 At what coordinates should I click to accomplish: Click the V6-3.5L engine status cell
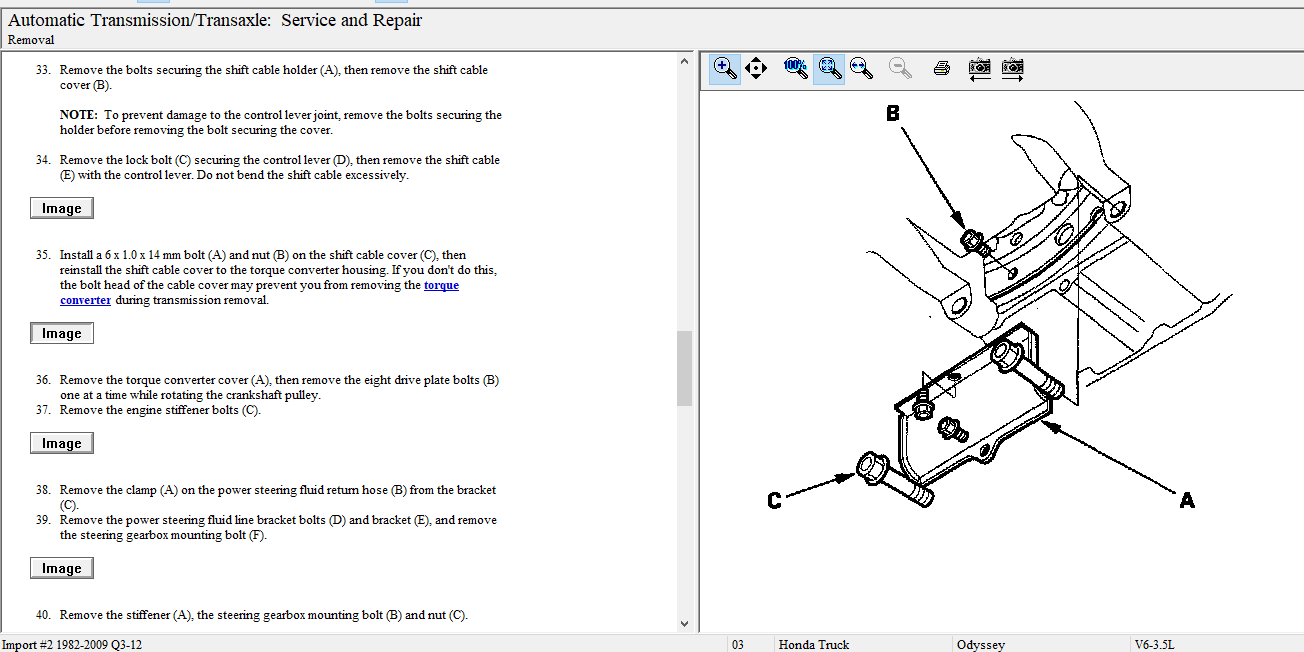point(1215,644)
